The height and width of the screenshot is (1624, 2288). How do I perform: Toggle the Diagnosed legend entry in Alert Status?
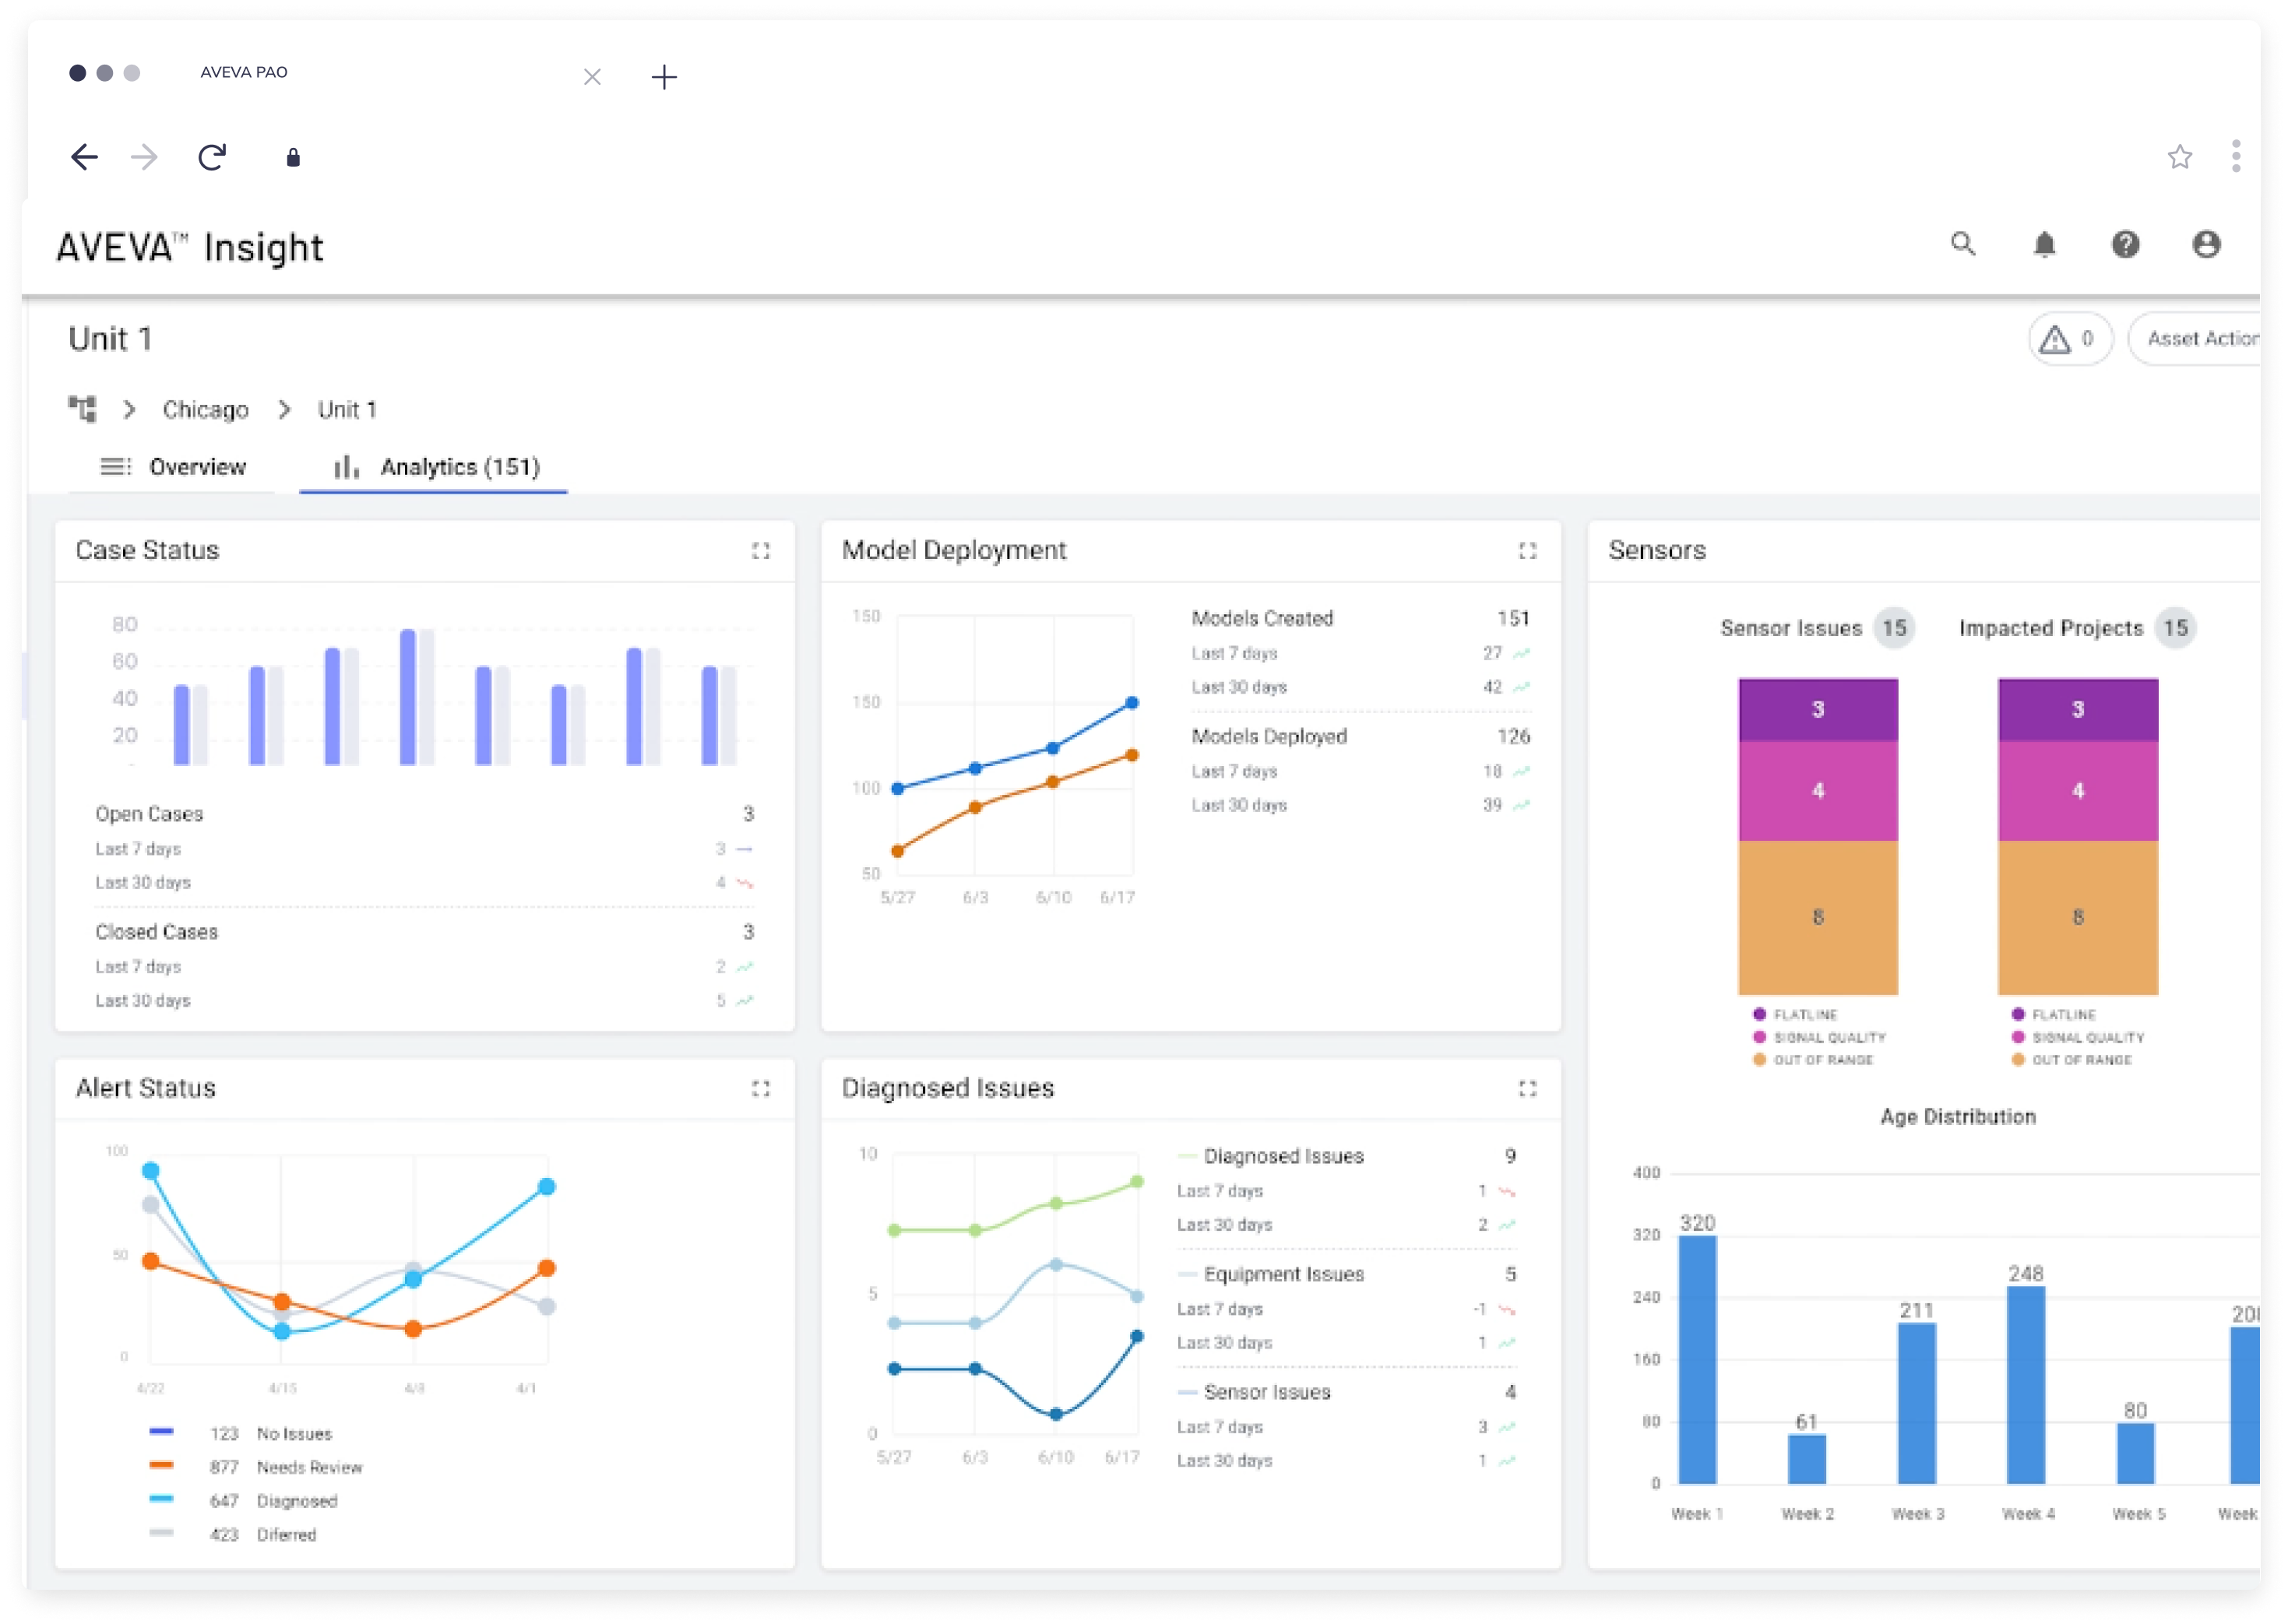pyautogui.click(x=296, y=1501)
